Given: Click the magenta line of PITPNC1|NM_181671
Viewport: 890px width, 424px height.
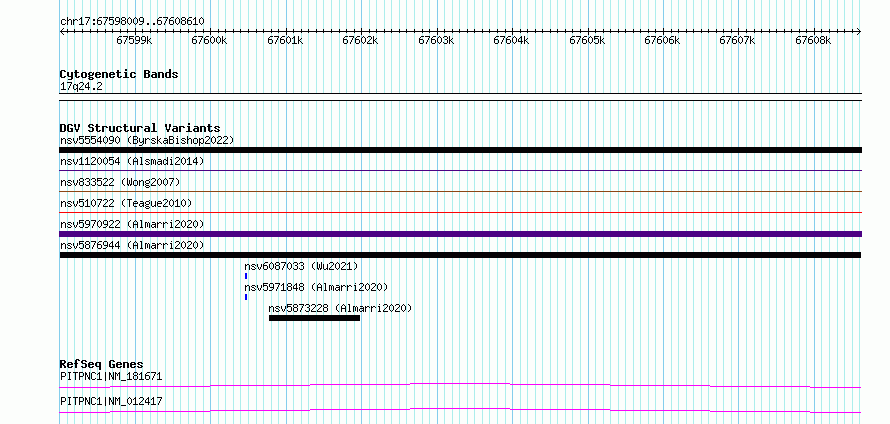Looking at the screenshot, I should pyautogui.click(x=460, y=385).
